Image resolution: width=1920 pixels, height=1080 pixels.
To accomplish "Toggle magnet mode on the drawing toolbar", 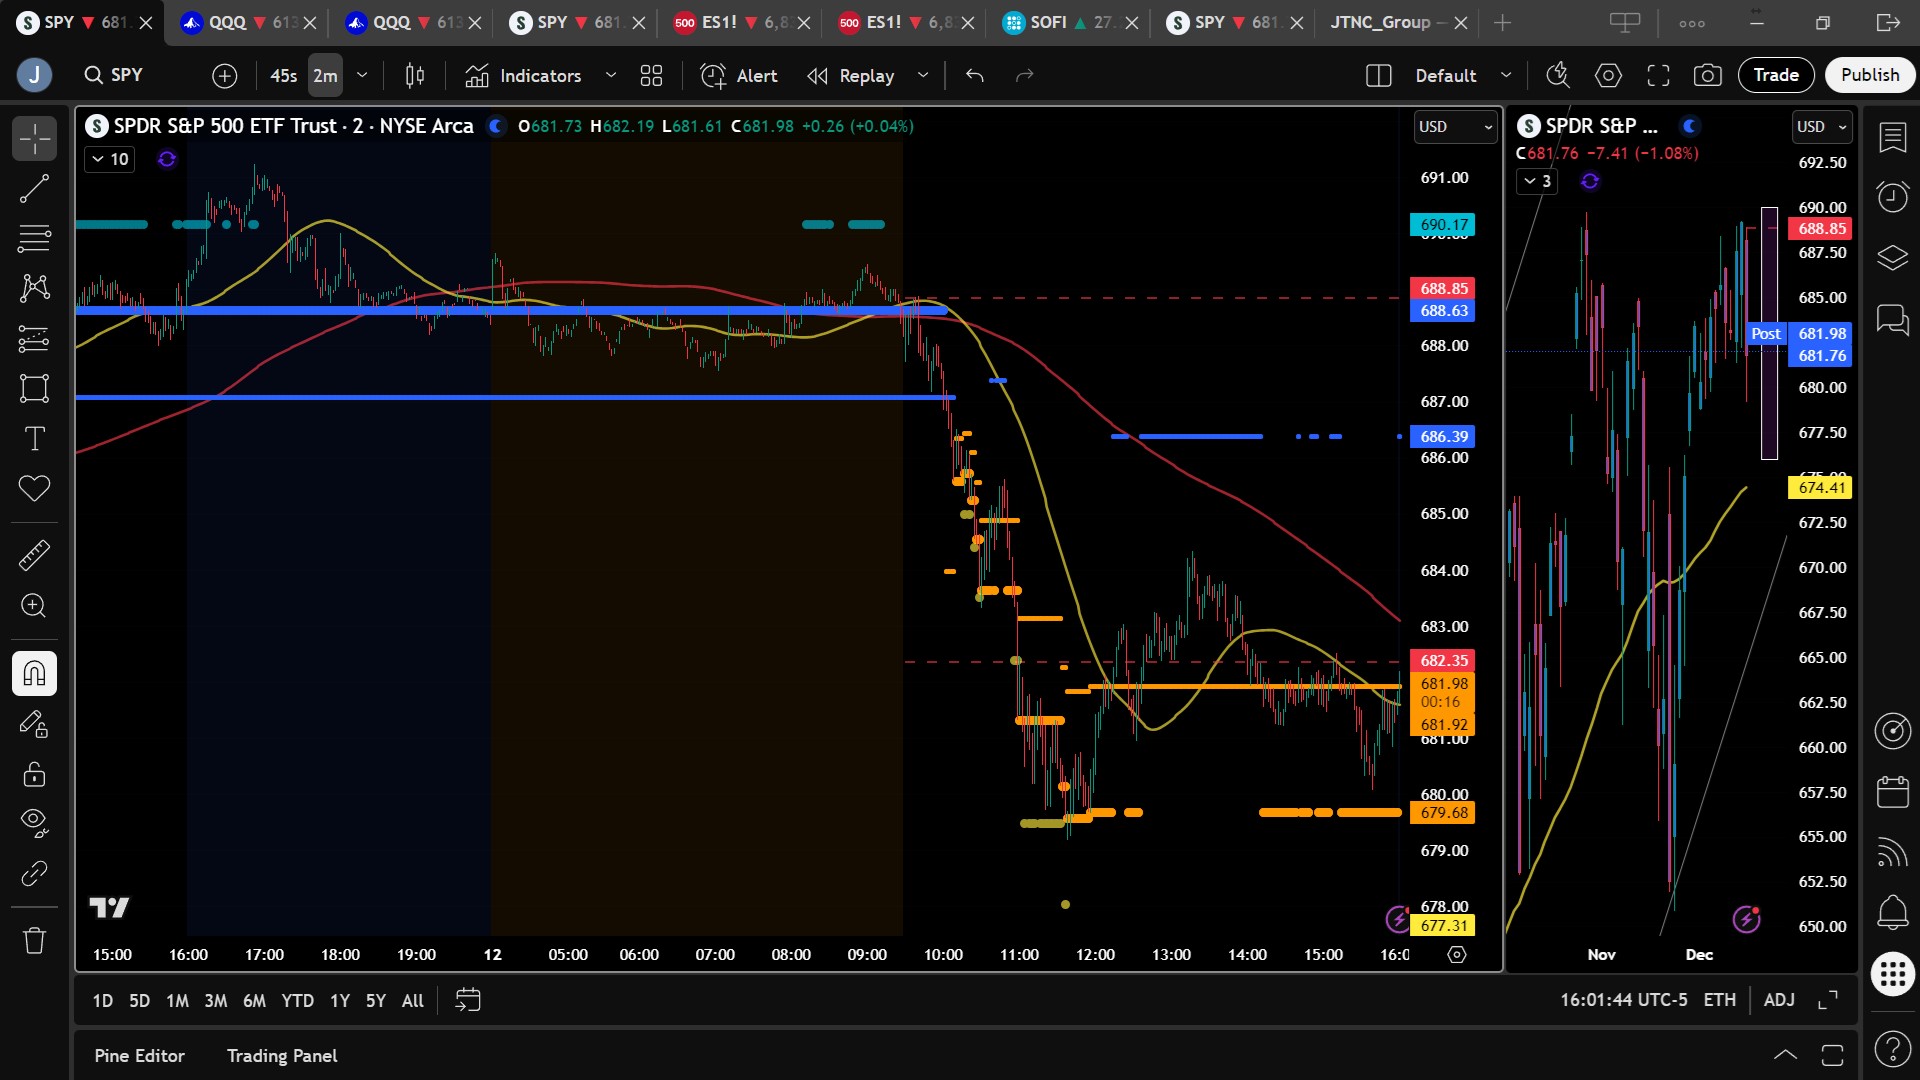I will point(34,673).
